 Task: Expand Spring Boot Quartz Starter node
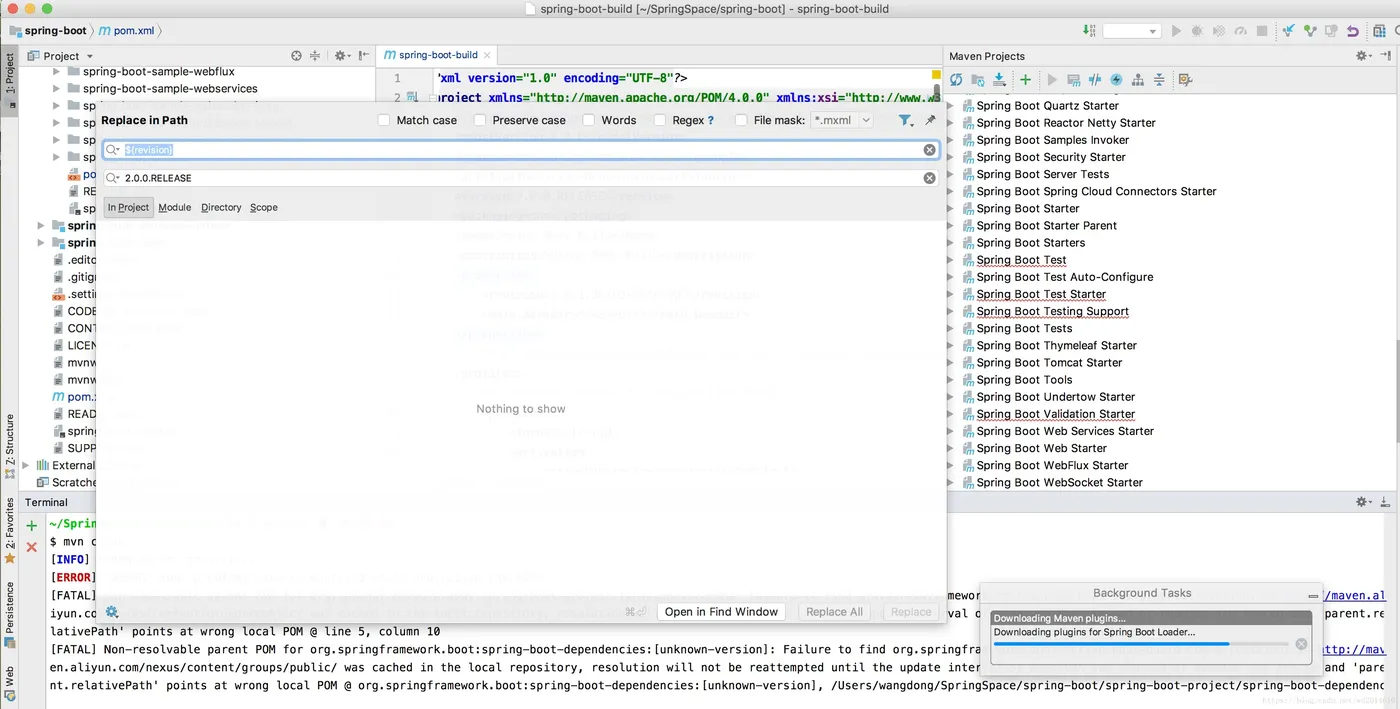(x=951, y=105)
